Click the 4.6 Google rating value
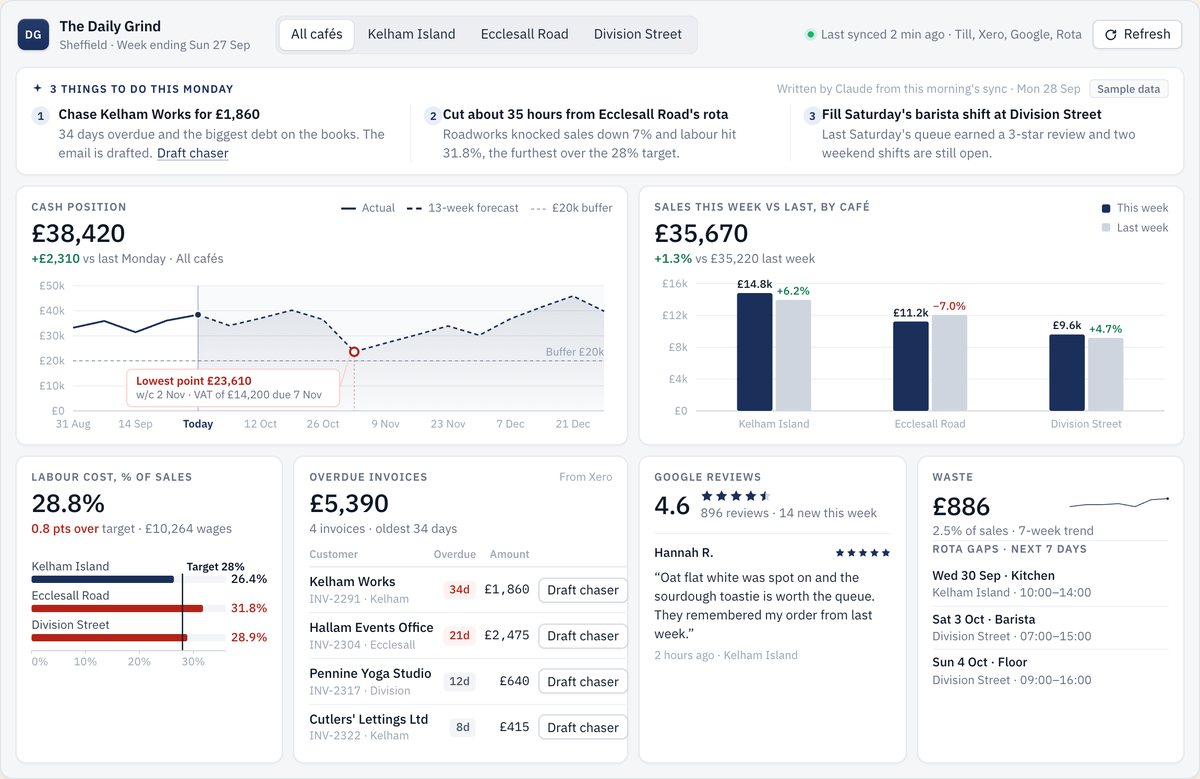 pos(672,505)
